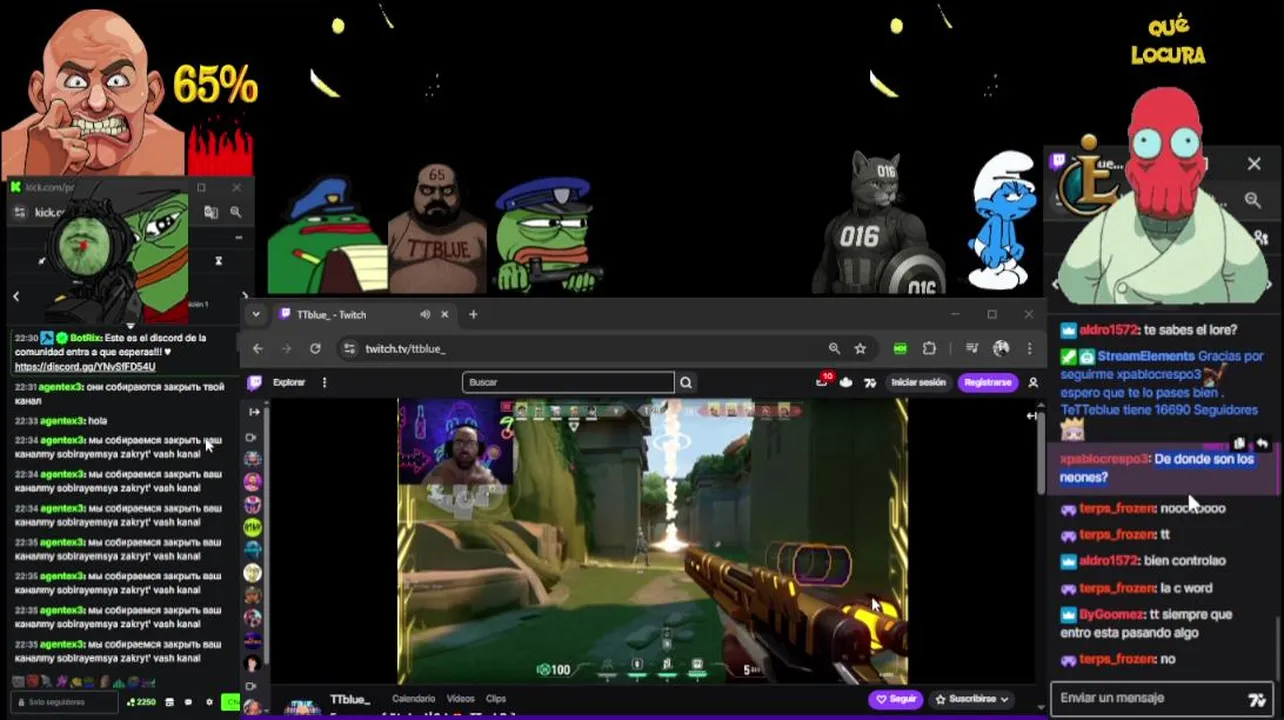The width and height of the screenshot is (1284, 720).
Task: Click the Kick chat Solo seguidores input
Action: (x=62, y=702)
